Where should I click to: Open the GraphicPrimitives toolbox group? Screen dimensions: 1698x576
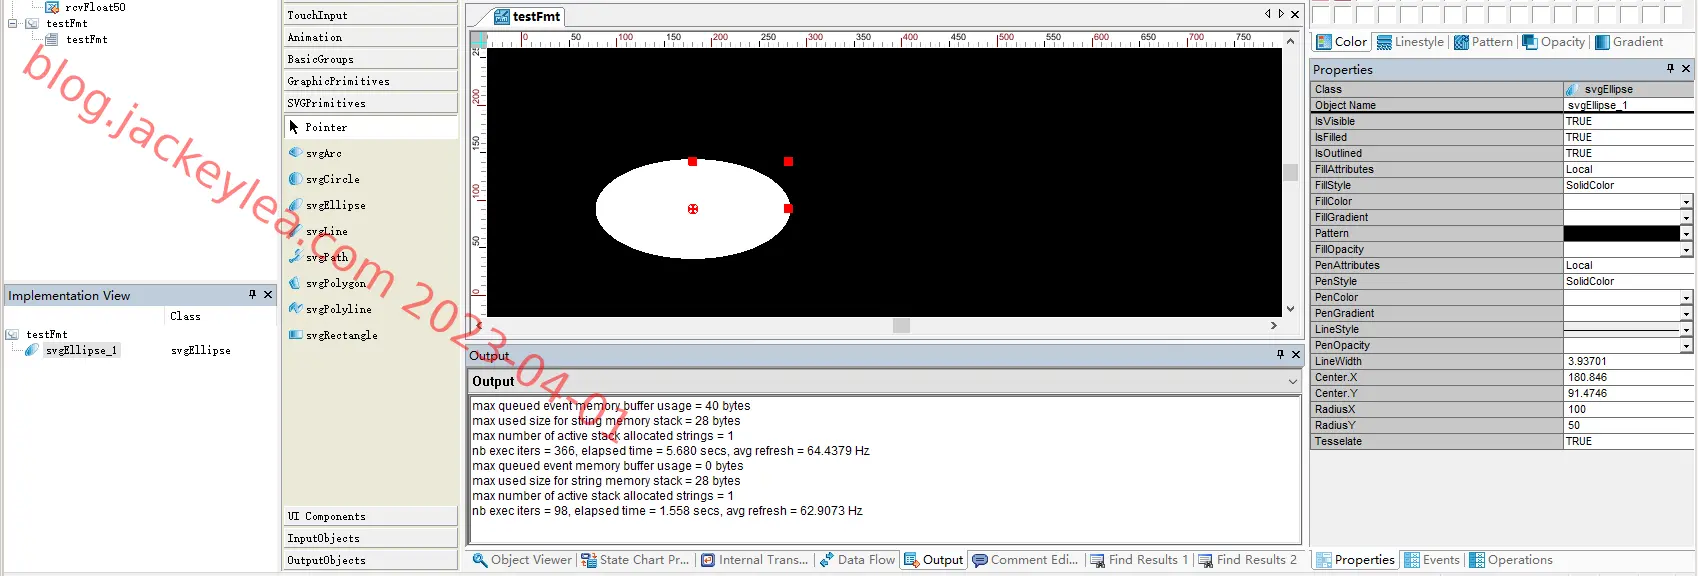pyautogui.click(x=370, y=81)
